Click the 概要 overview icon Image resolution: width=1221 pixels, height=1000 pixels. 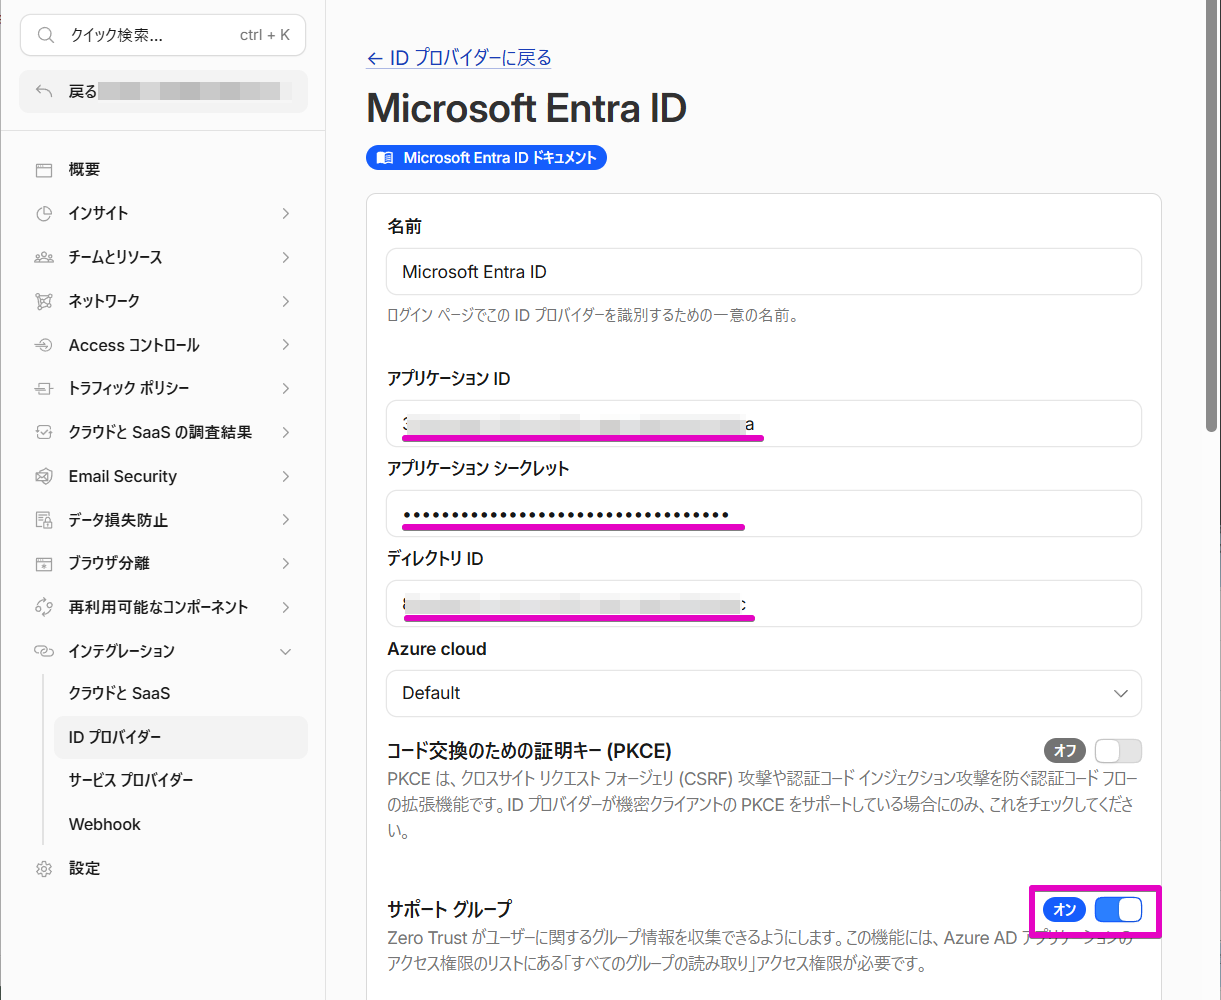44,170
